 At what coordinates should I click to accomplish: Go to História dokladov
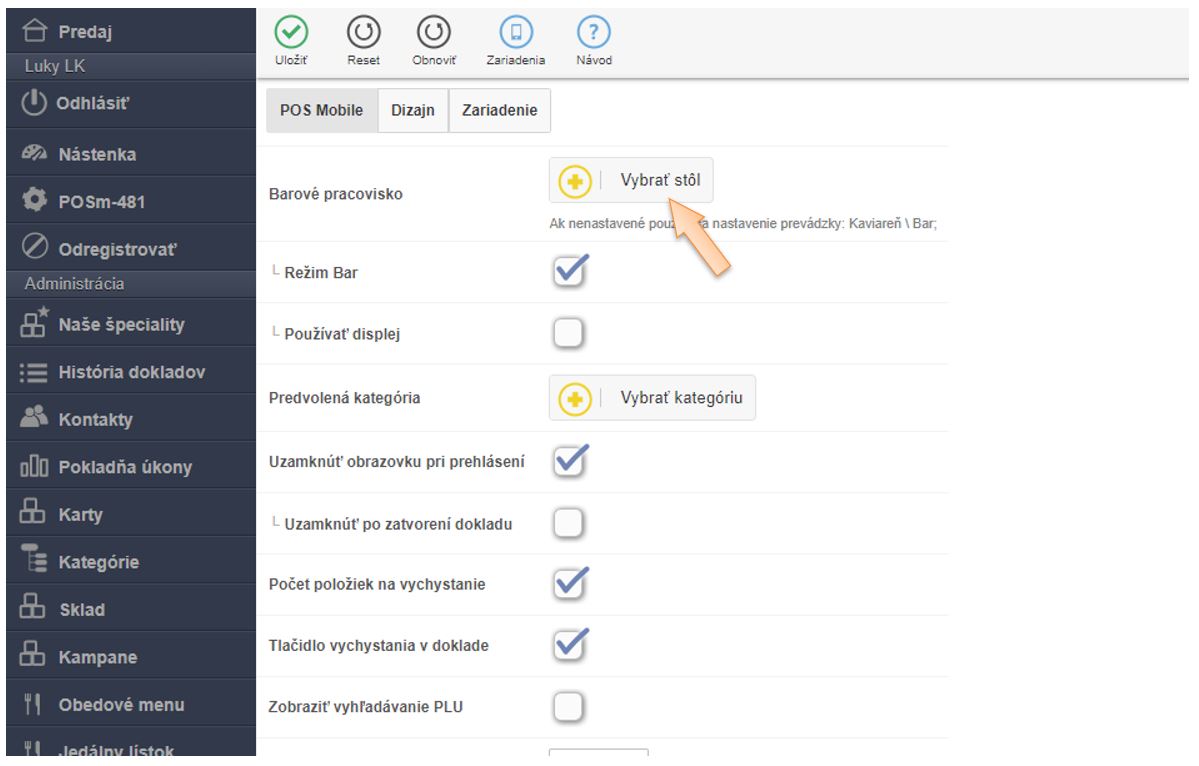(131, 372)
